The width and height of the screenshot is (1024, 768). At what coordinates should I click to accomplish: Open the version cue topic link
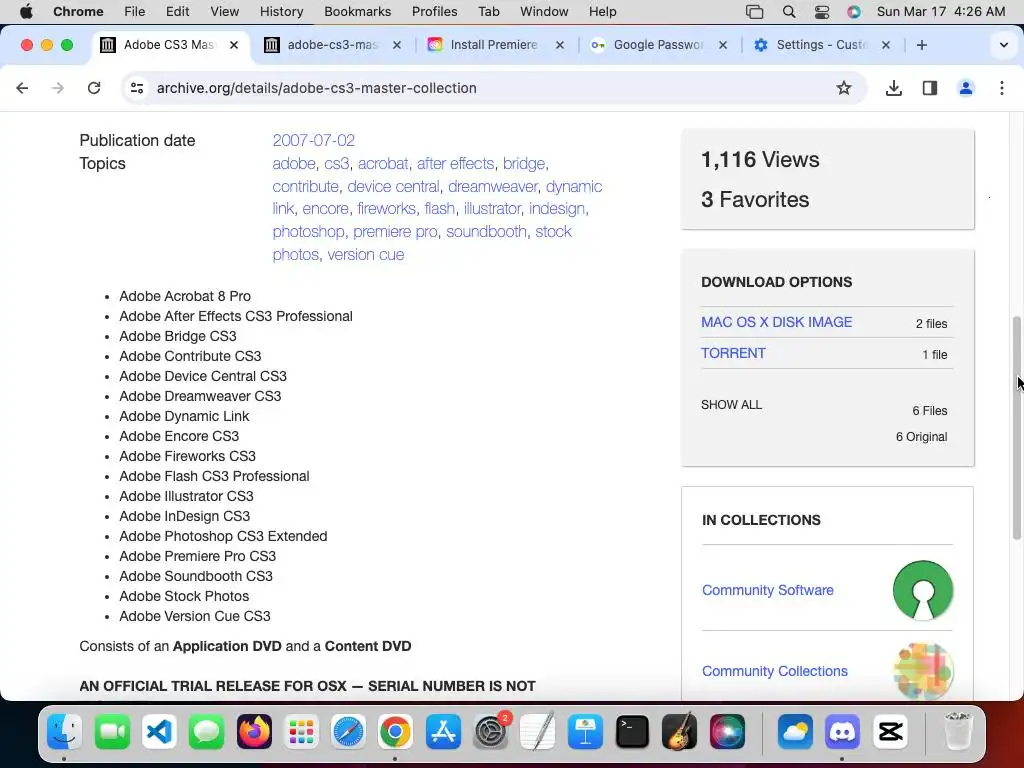(x=366, y=255)
